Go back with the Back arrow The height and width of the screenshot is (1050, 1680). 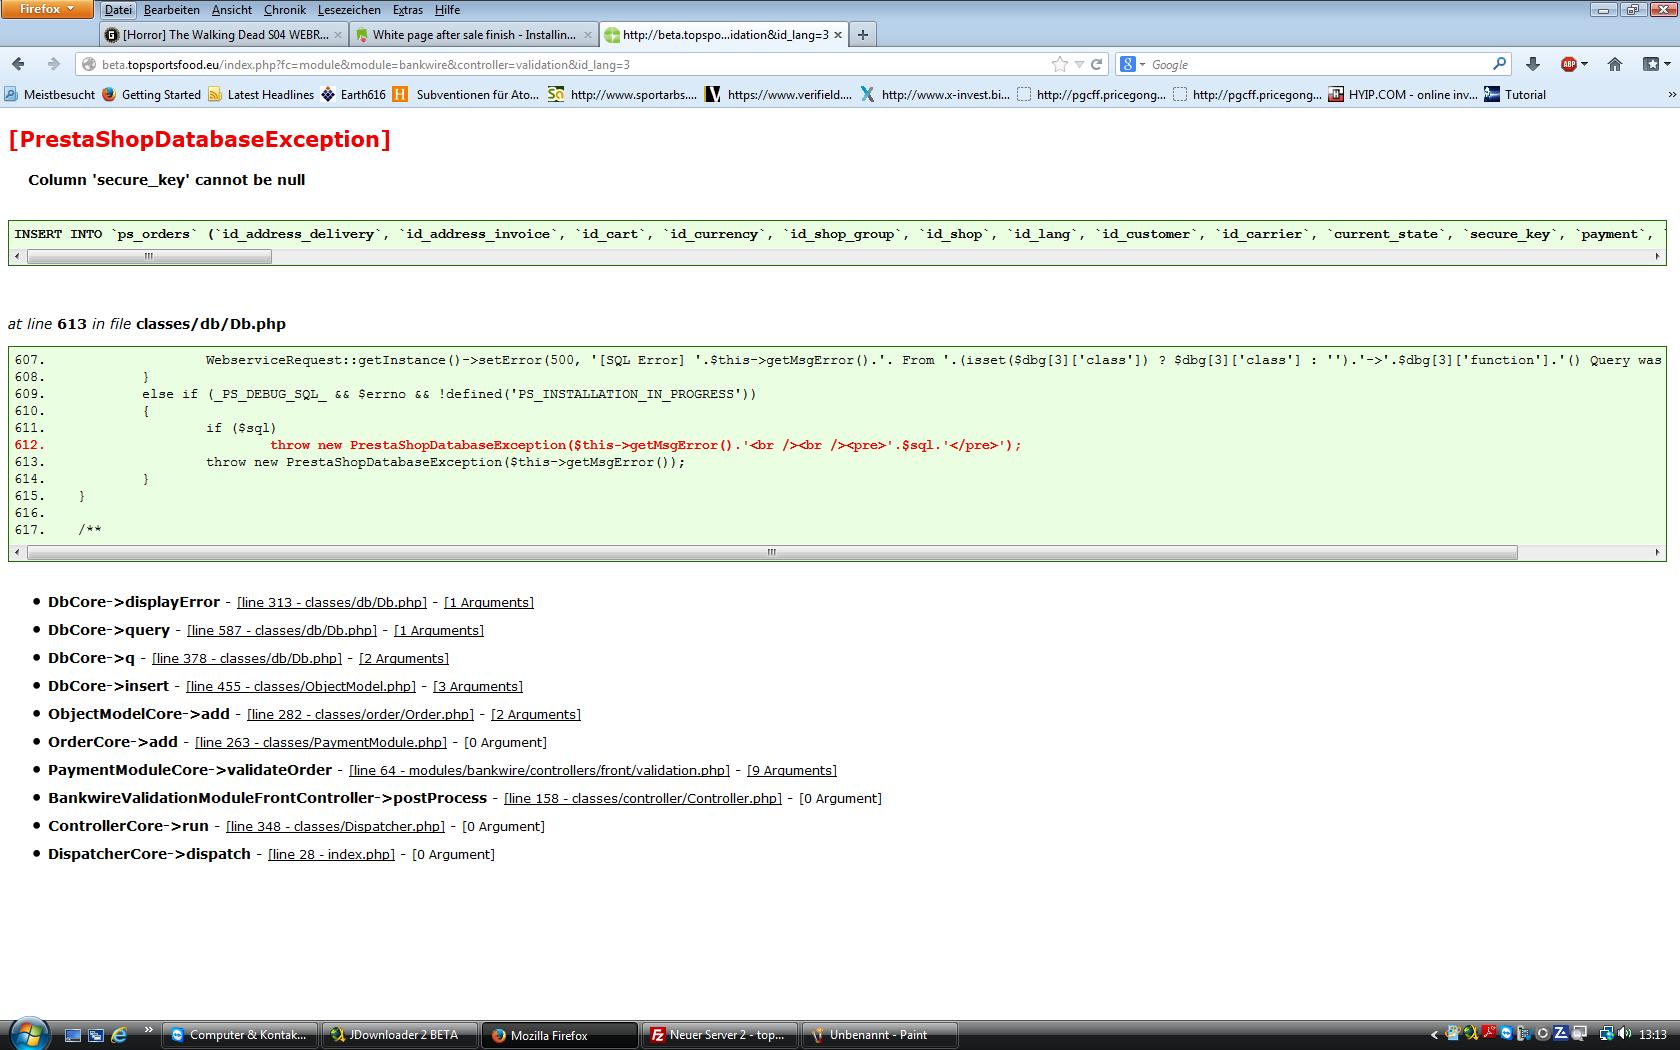coord(18,64)
